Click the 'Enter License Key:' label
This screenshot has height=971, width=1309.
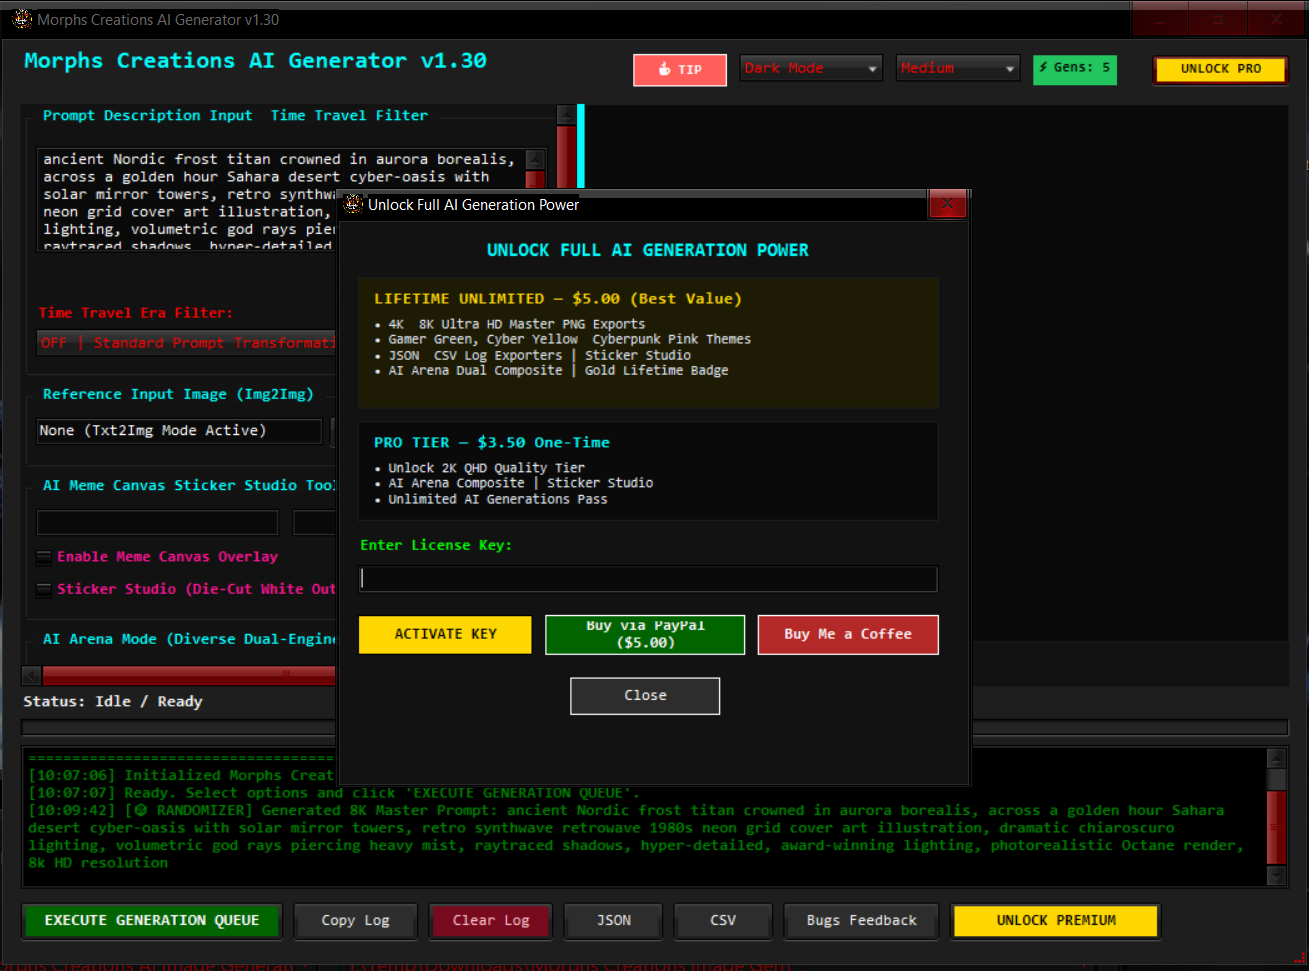(x=436, y=545)
